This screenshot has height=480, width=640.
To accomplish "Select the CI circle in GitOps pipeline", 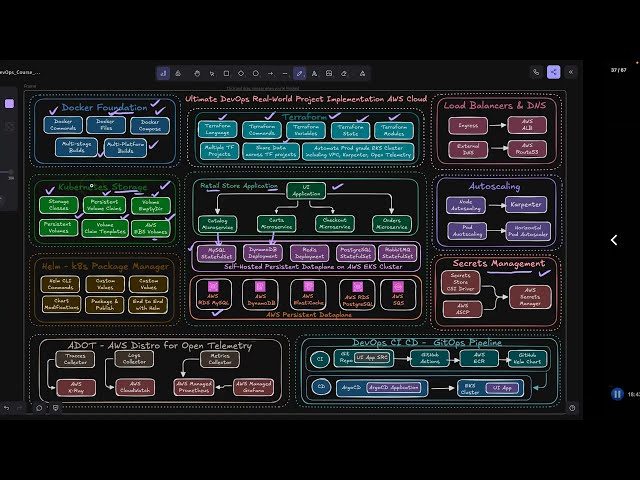I will (320, 359).
